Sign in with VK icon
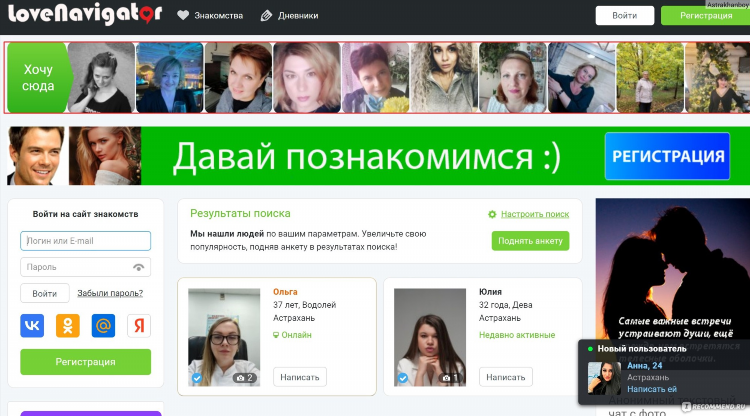This screenshot has height=416, width=750. (x=32, y=326)
